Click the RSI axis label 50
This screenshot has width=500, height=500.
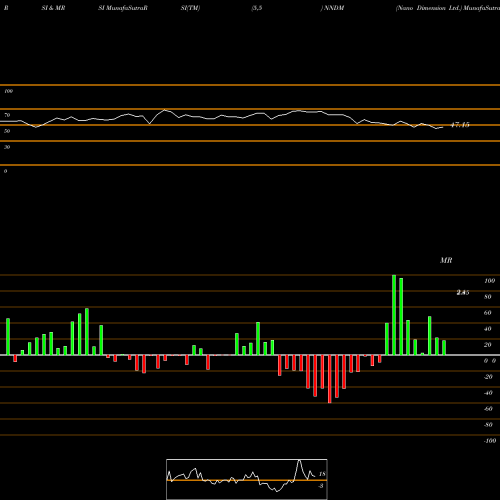[7, 131]
